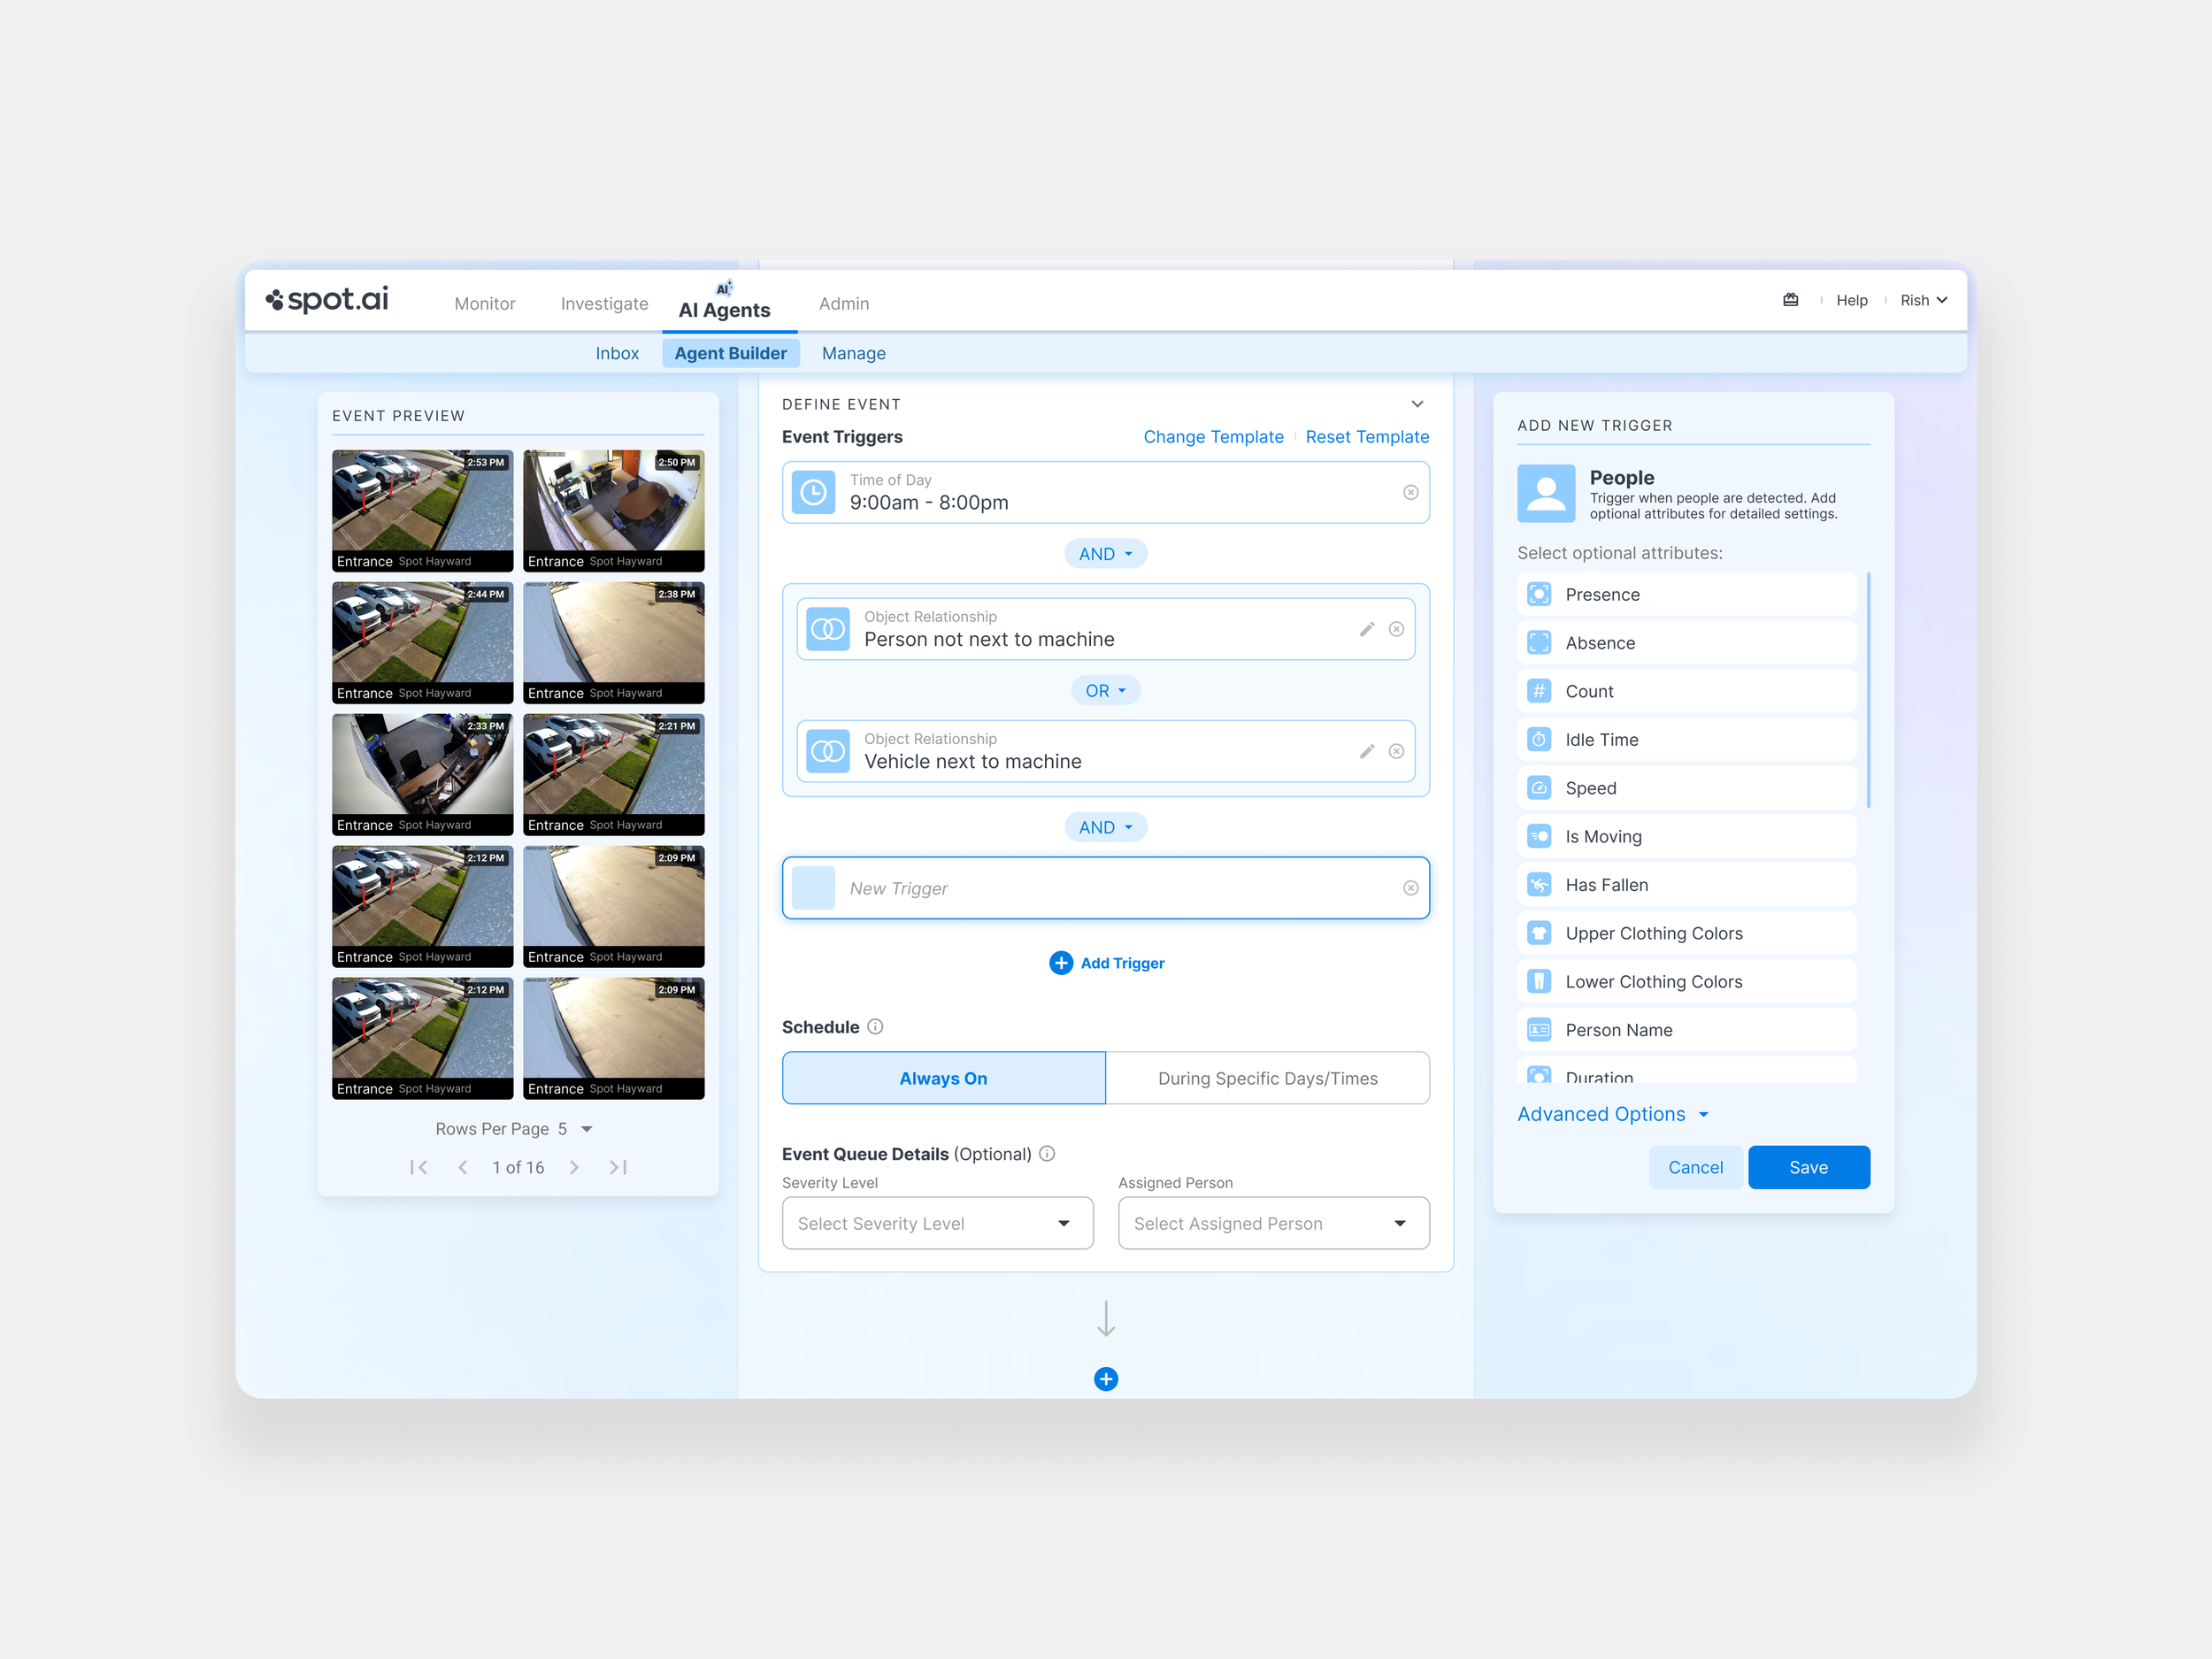Select the Always On schedule option

click(943, 1078)
